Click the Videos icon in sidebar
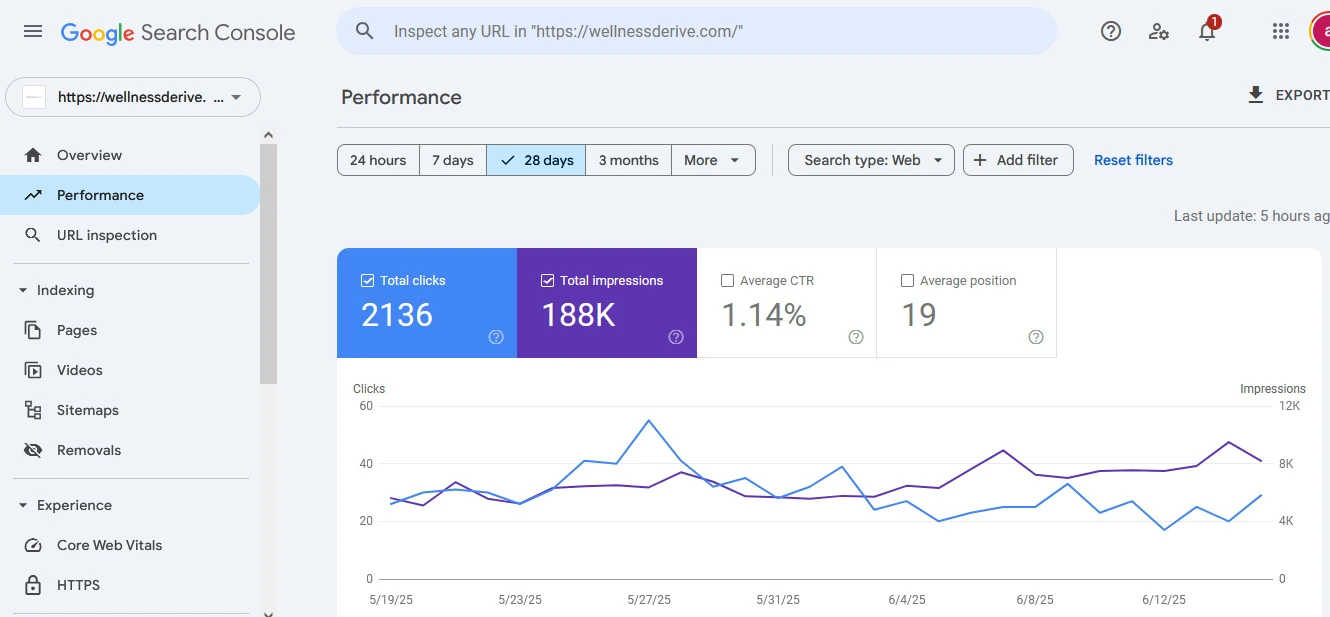The image size is (1330, 617). tap(33, 370)
